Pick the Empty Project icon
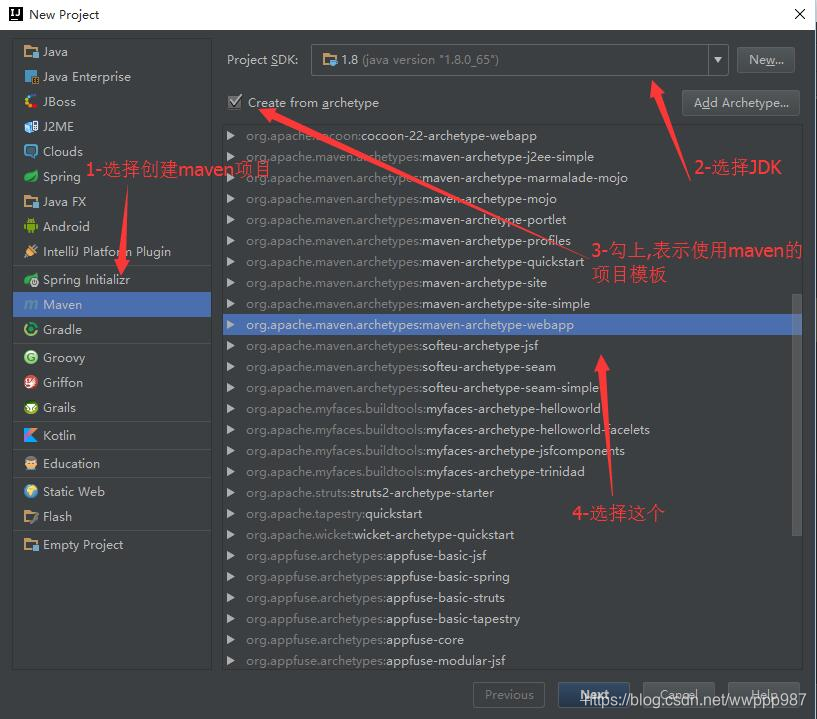 point(31,544)
